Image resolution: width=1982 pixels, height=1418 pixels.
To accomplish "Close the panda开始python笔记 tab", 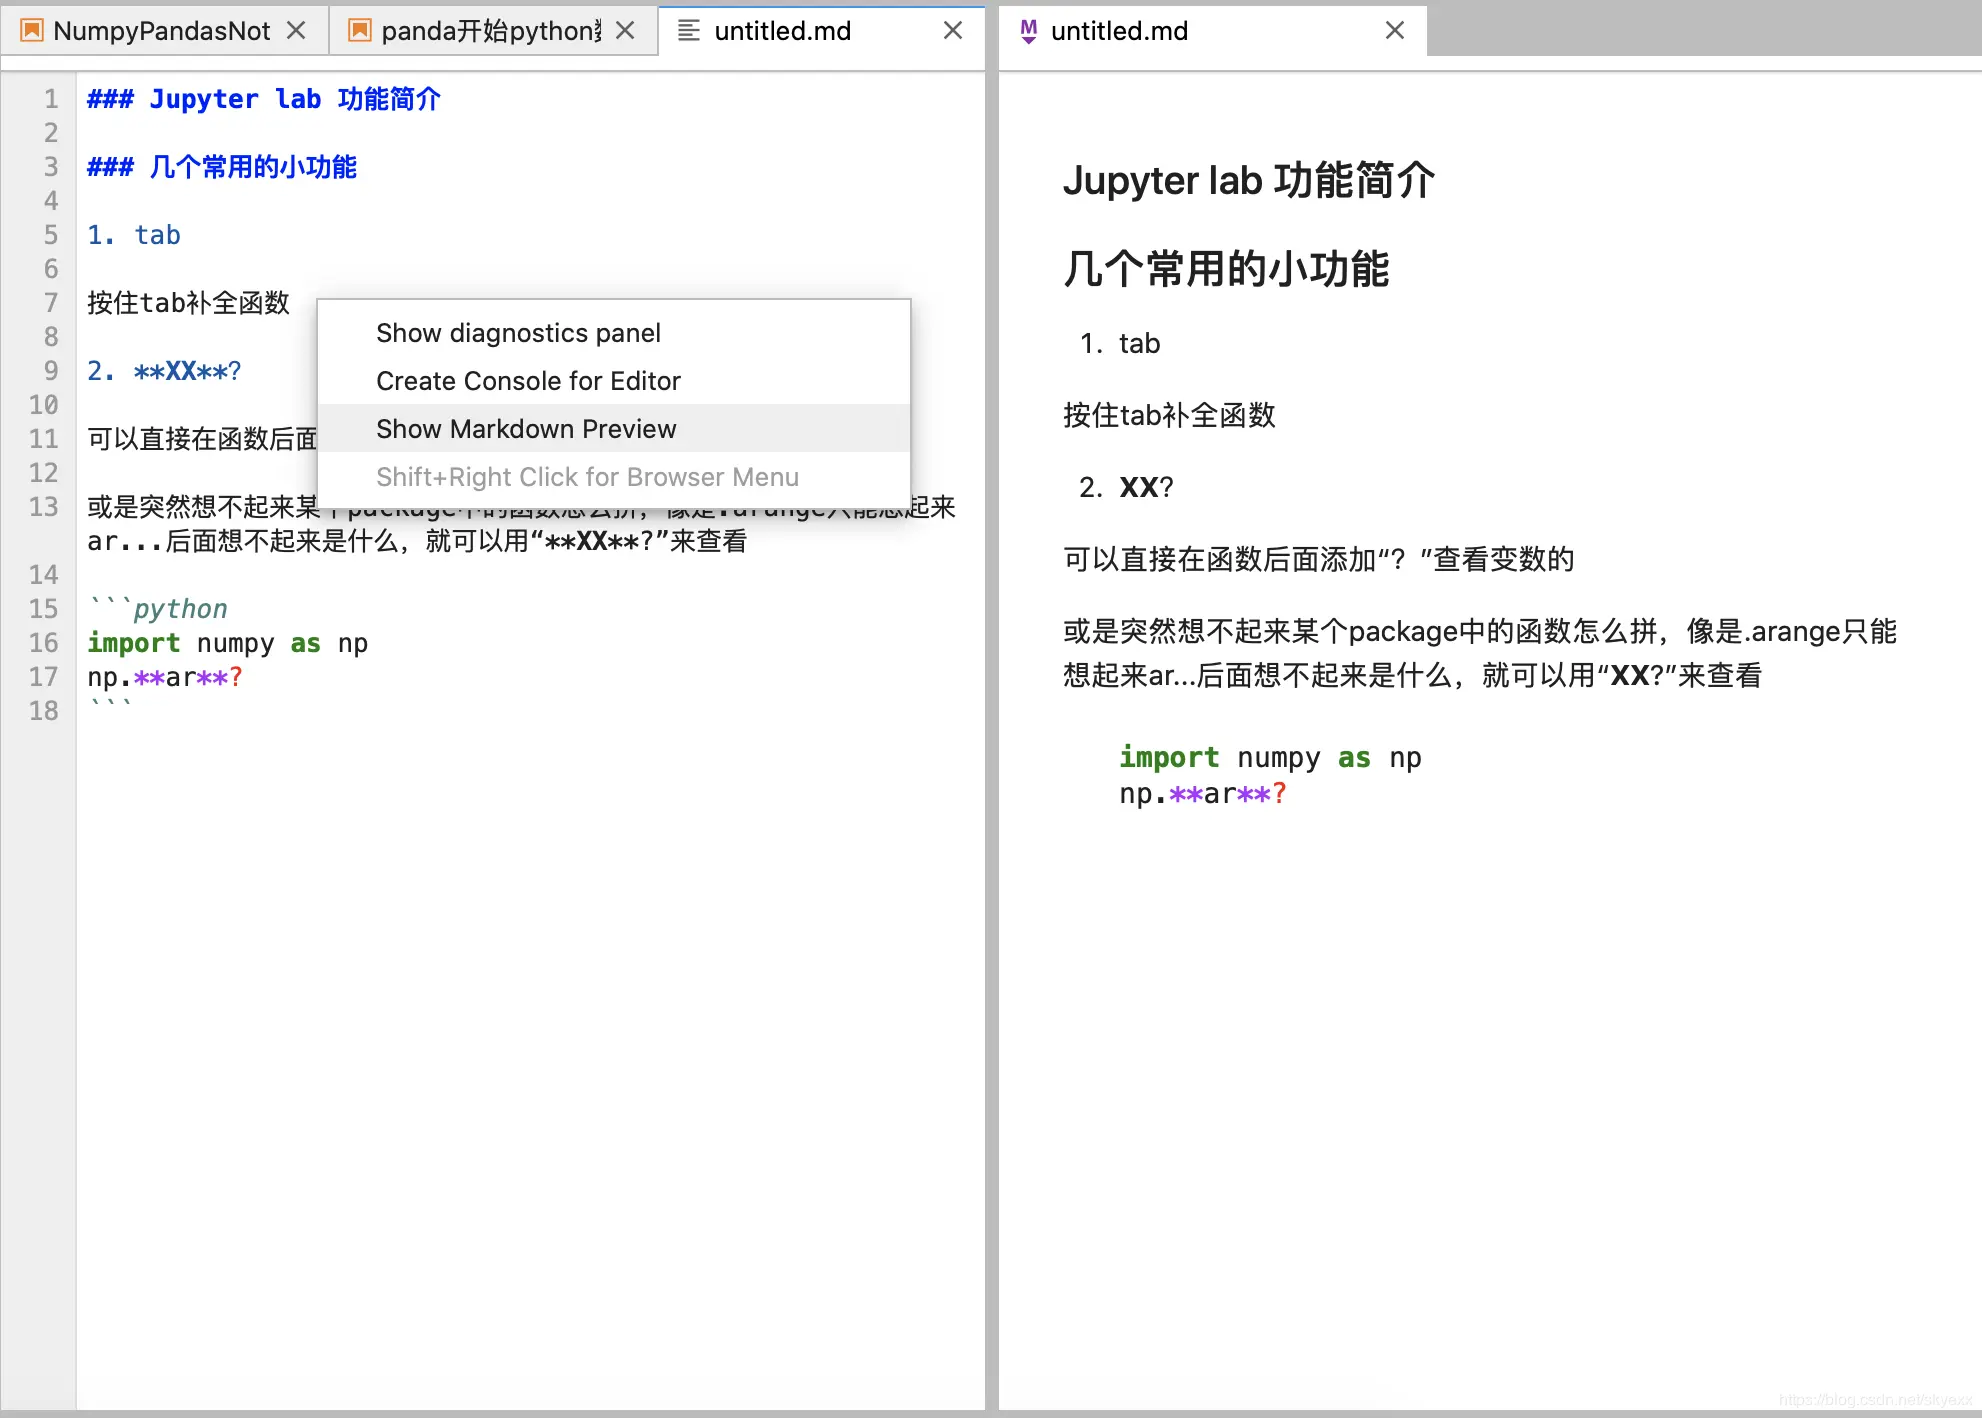I will click(x=626, y=30).
